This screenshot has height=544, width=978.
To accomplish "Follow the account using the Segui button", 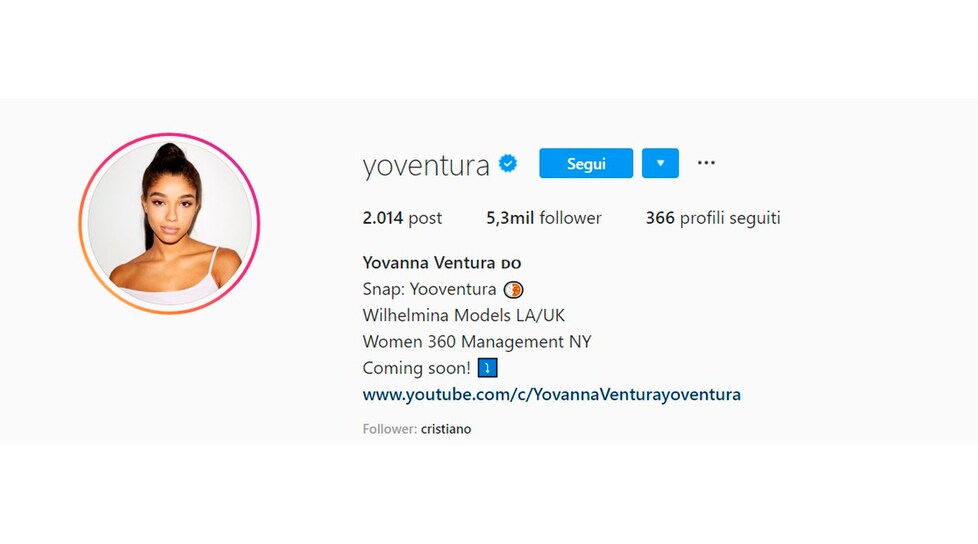I will (x=586, y=163).
